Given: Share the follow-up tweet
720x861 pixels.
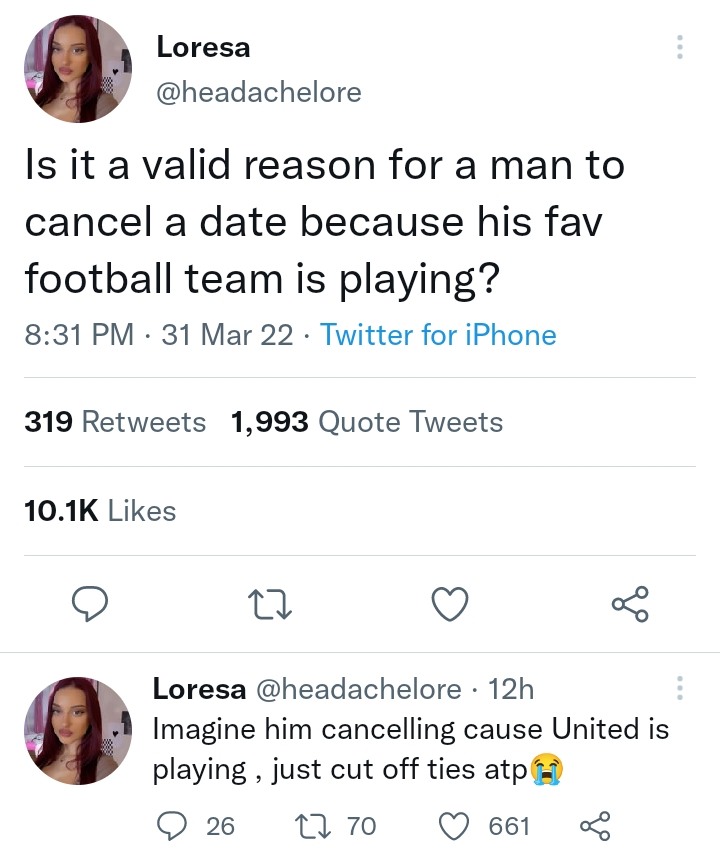Looking at the screenshot, I should pyautogui.click(x=594, y=825).
